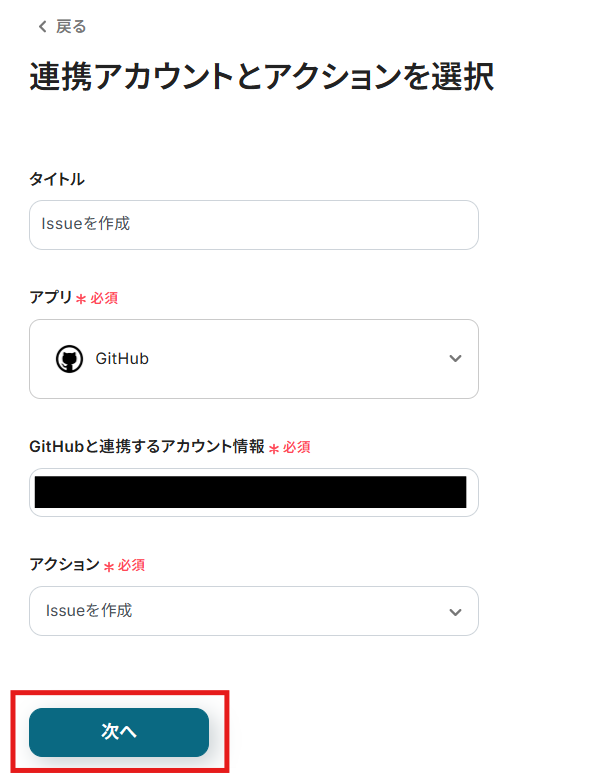Expand the アクション dropdown chevron
This screenshot has width=602, height=773.
[455, 611]
